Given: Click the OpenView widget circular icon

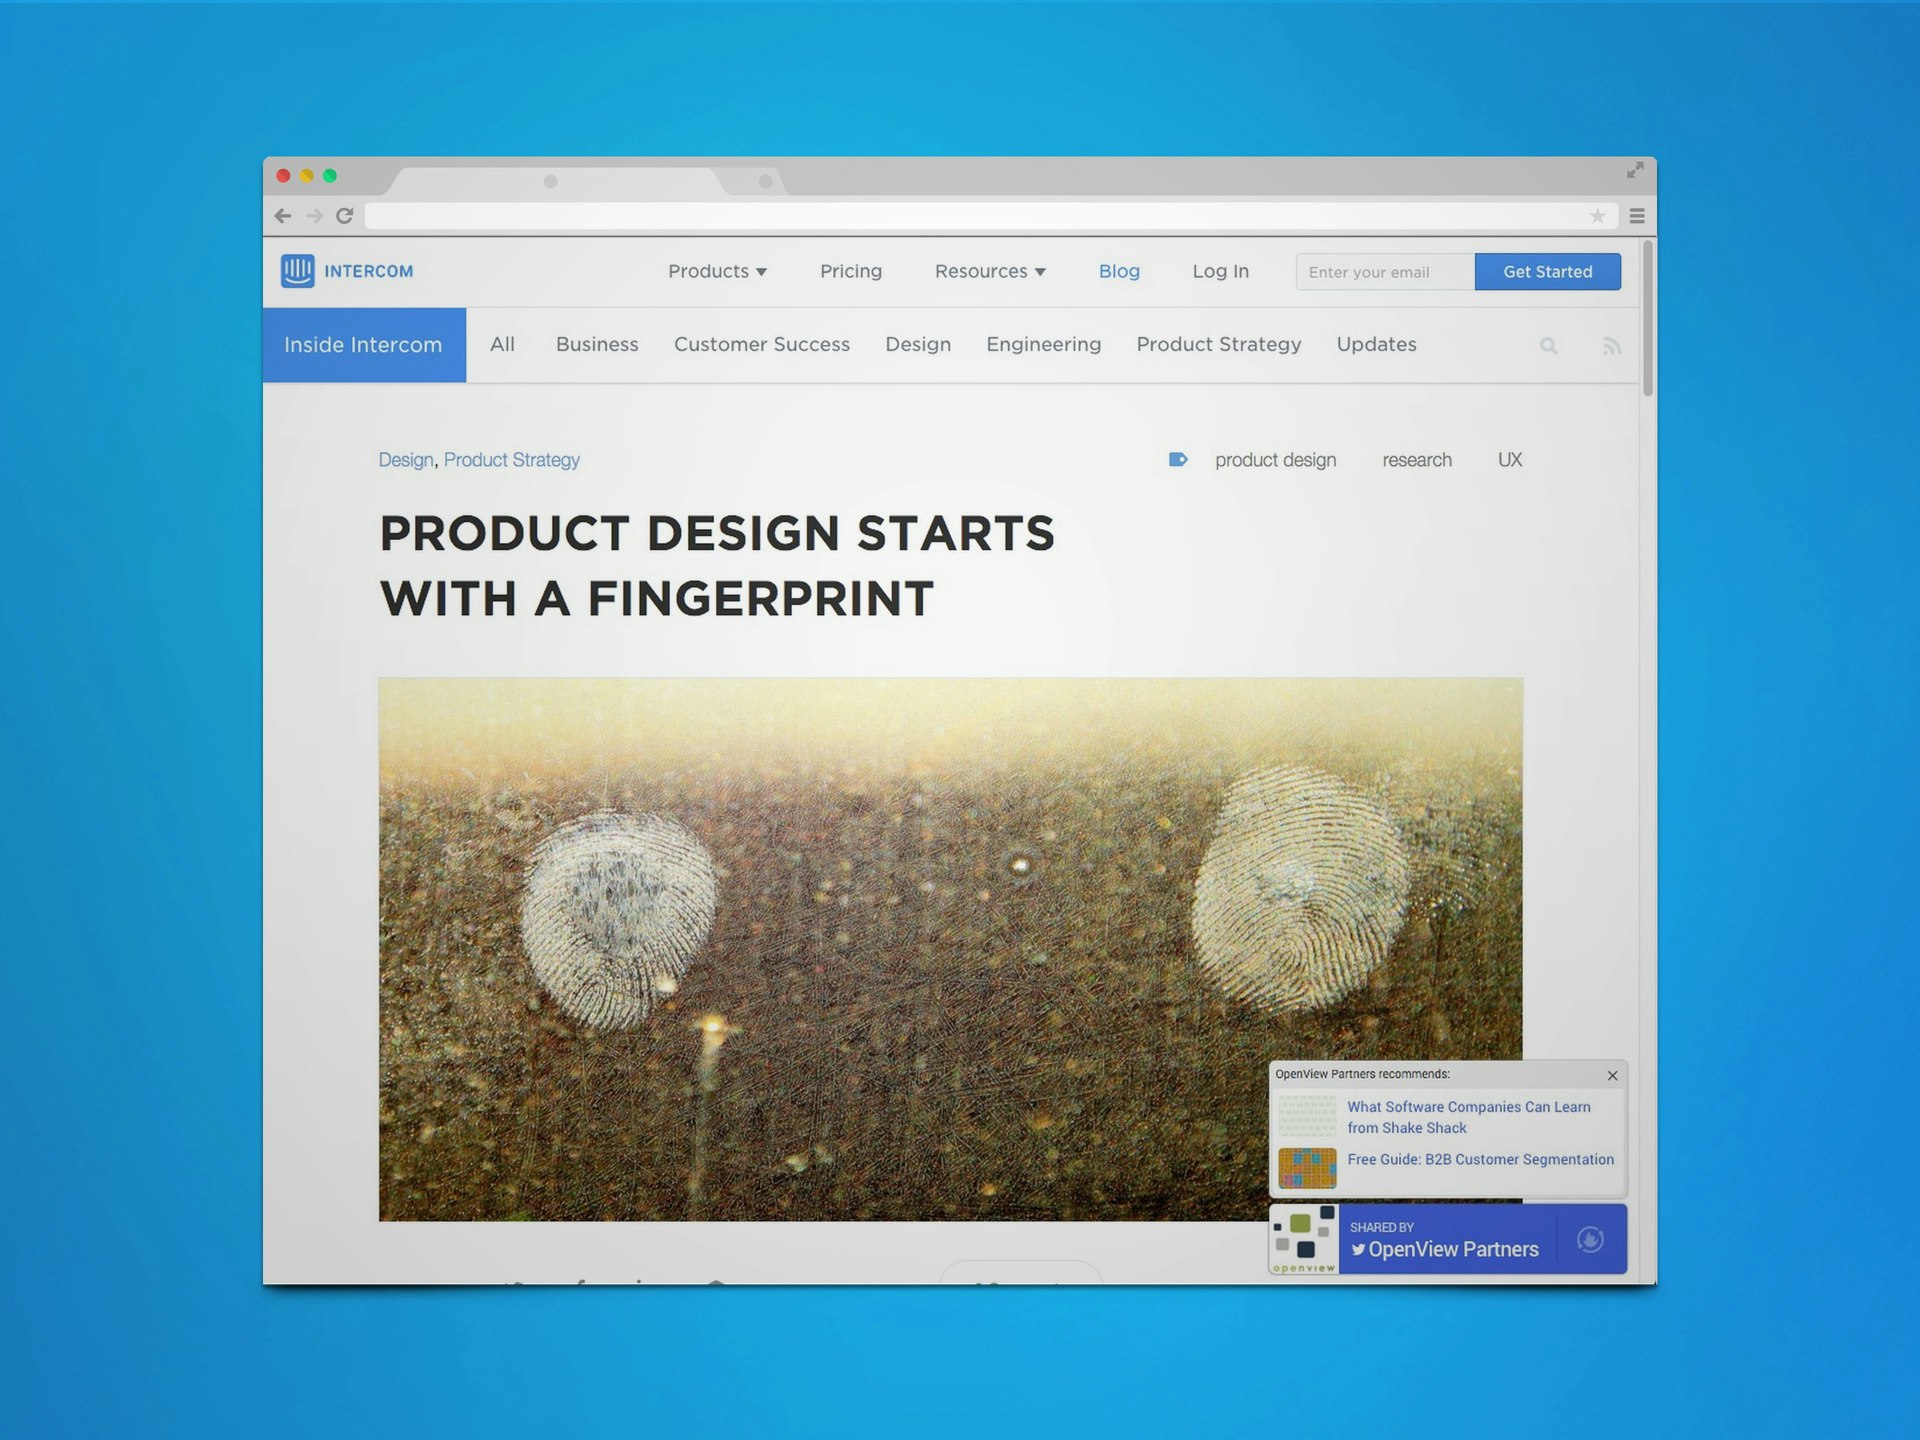Looking at the screenshot, I should pos(1590,1240).
